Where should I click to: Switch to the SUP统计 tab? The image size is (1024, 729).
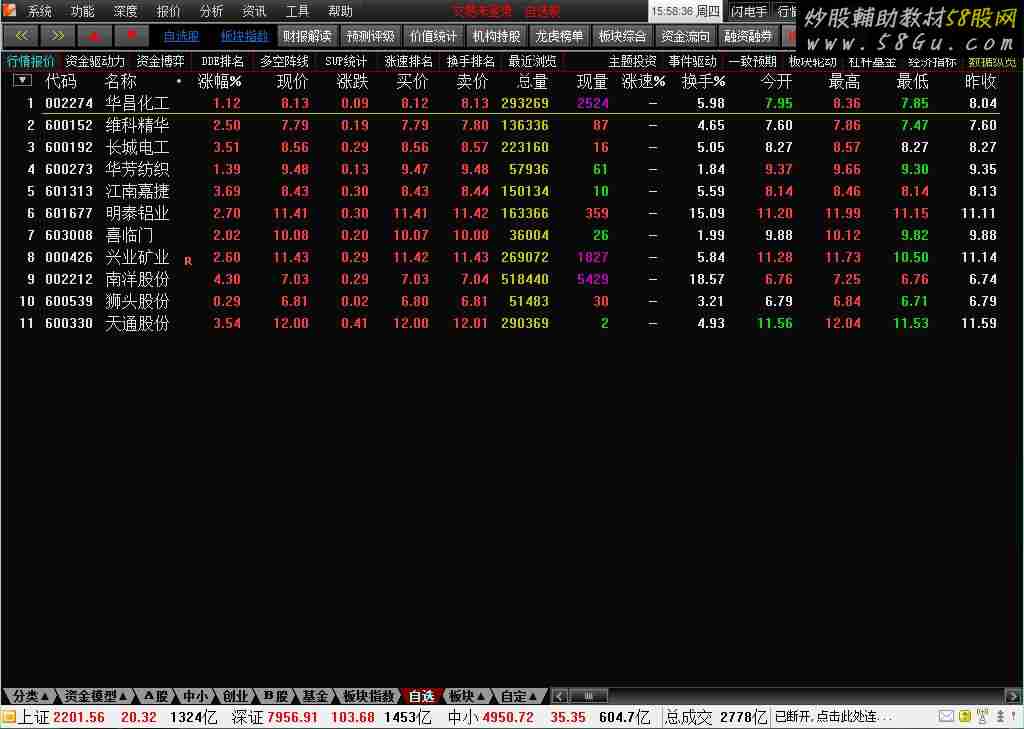pyautogui.click(x=345, y=61)
